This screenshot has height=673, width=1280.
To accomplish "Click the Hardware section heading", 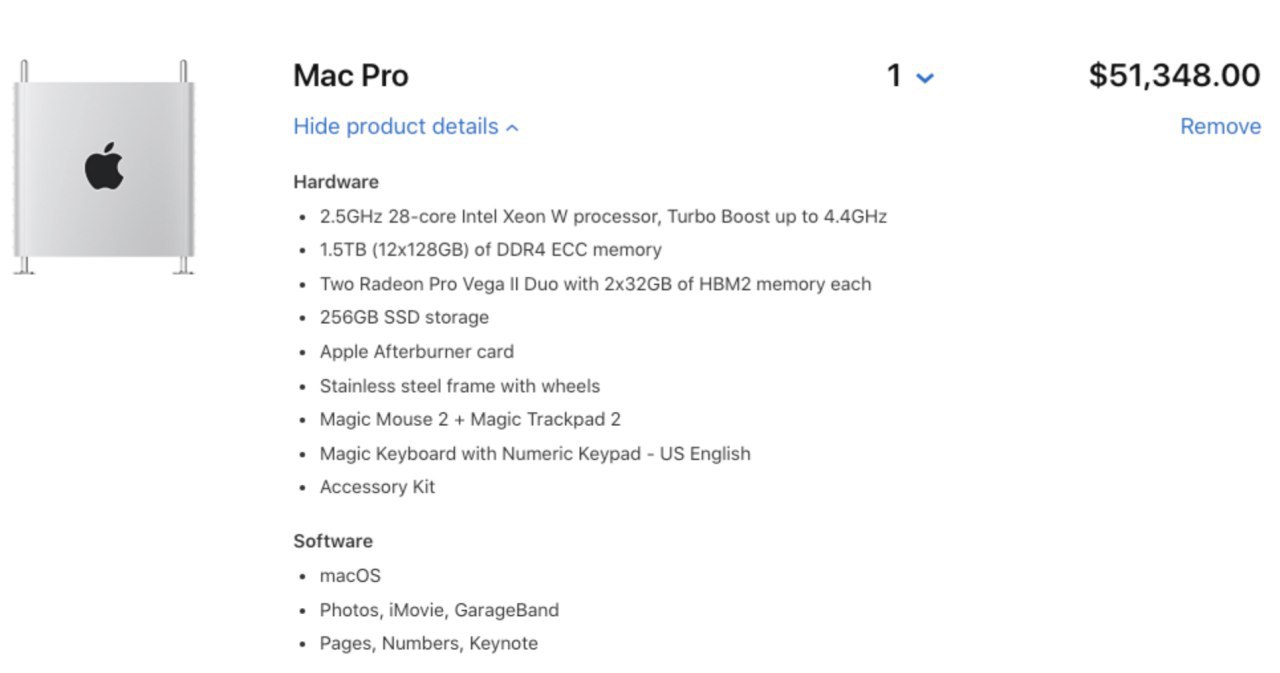I will coord(336,182).
